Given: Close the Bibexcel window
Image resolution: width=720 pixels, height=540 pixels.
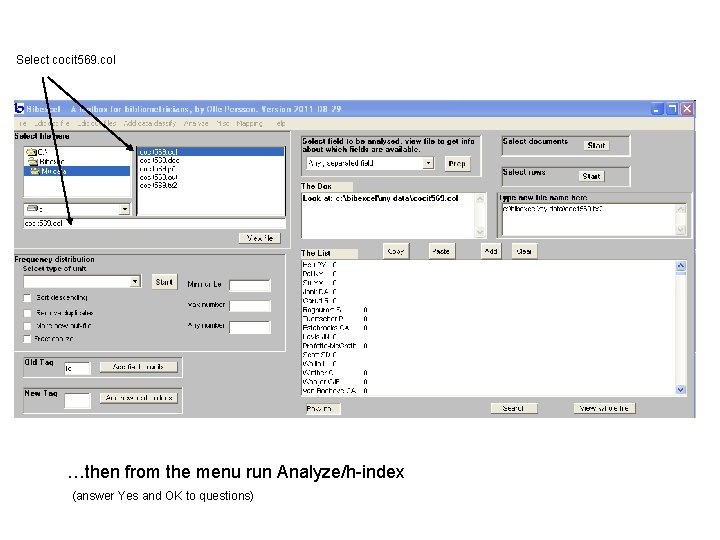Looking at the screenshot, I should click(687, 109).
